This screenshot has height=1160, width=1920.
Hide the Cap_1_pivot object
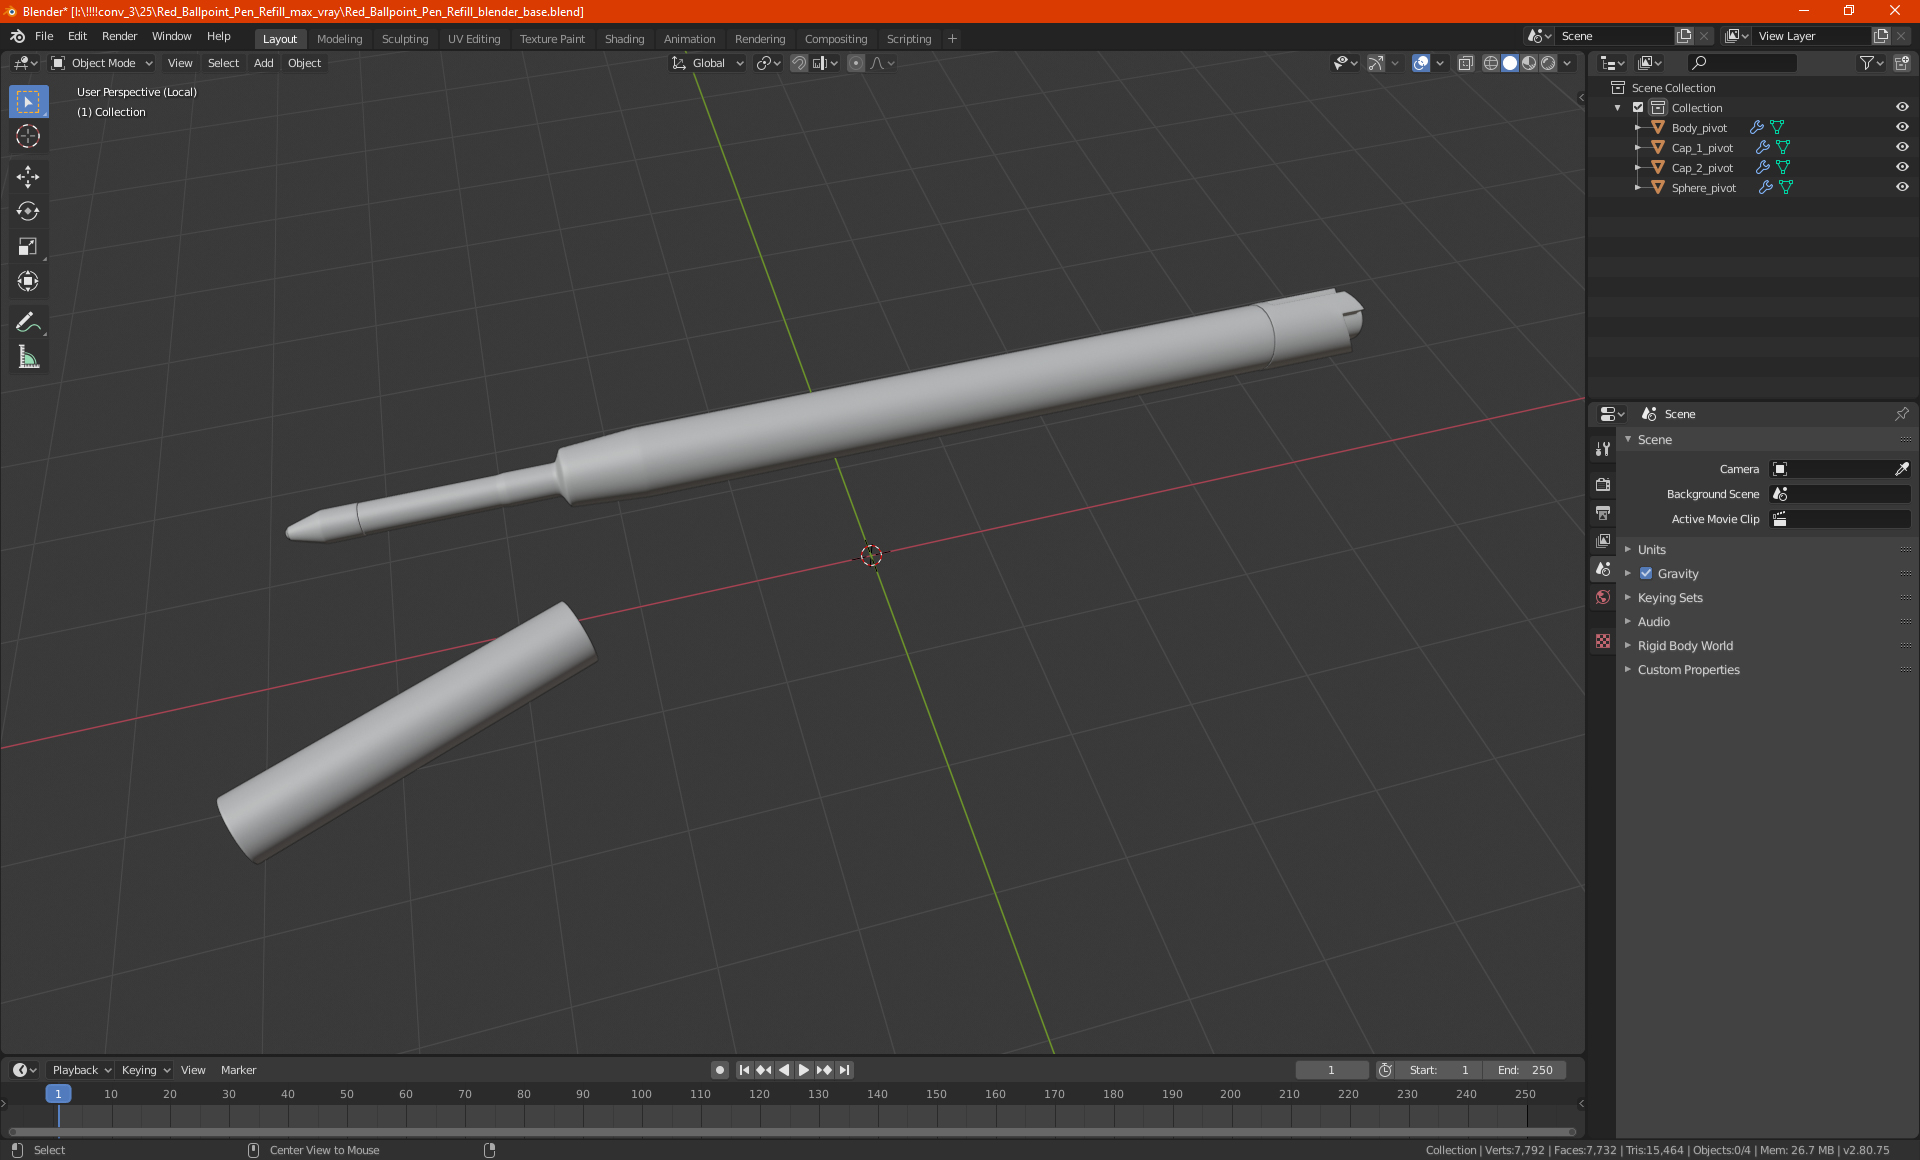(x=1902, y=148)
